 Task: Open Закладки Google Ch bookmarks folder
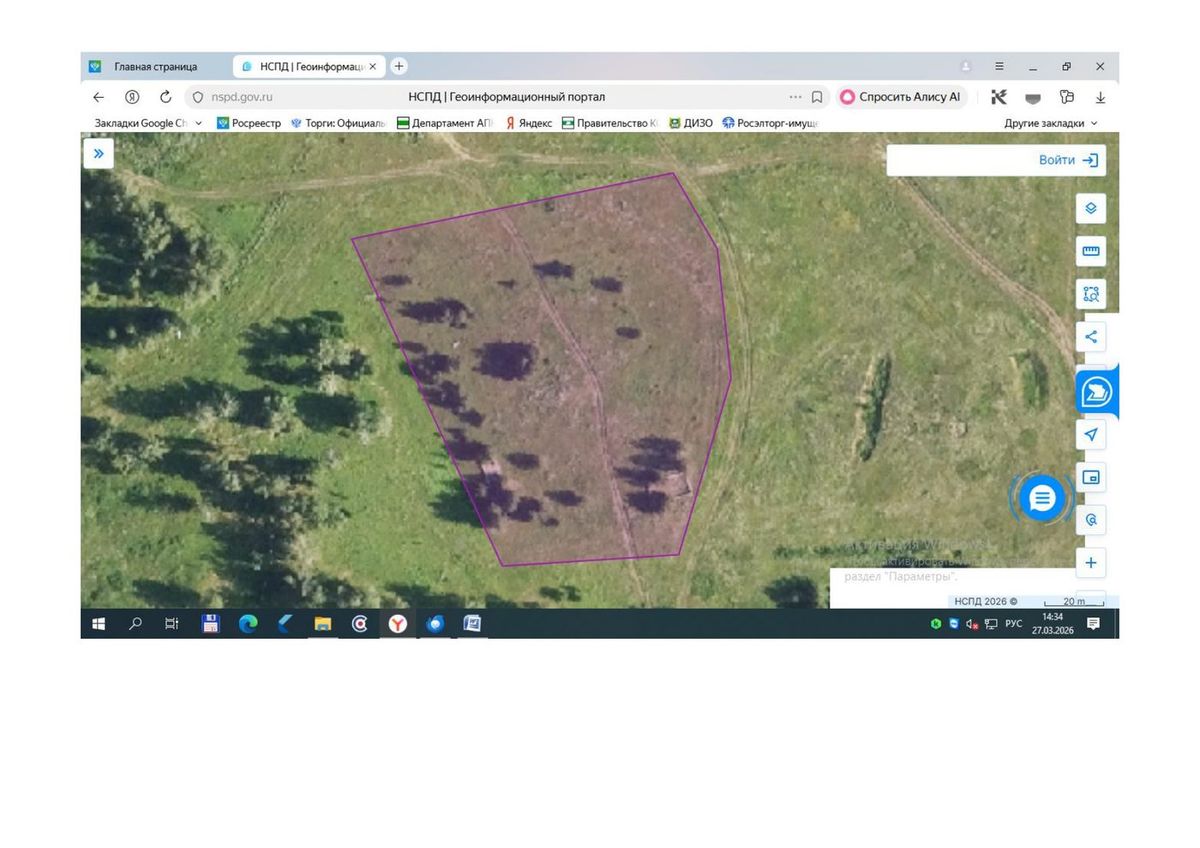140,123
